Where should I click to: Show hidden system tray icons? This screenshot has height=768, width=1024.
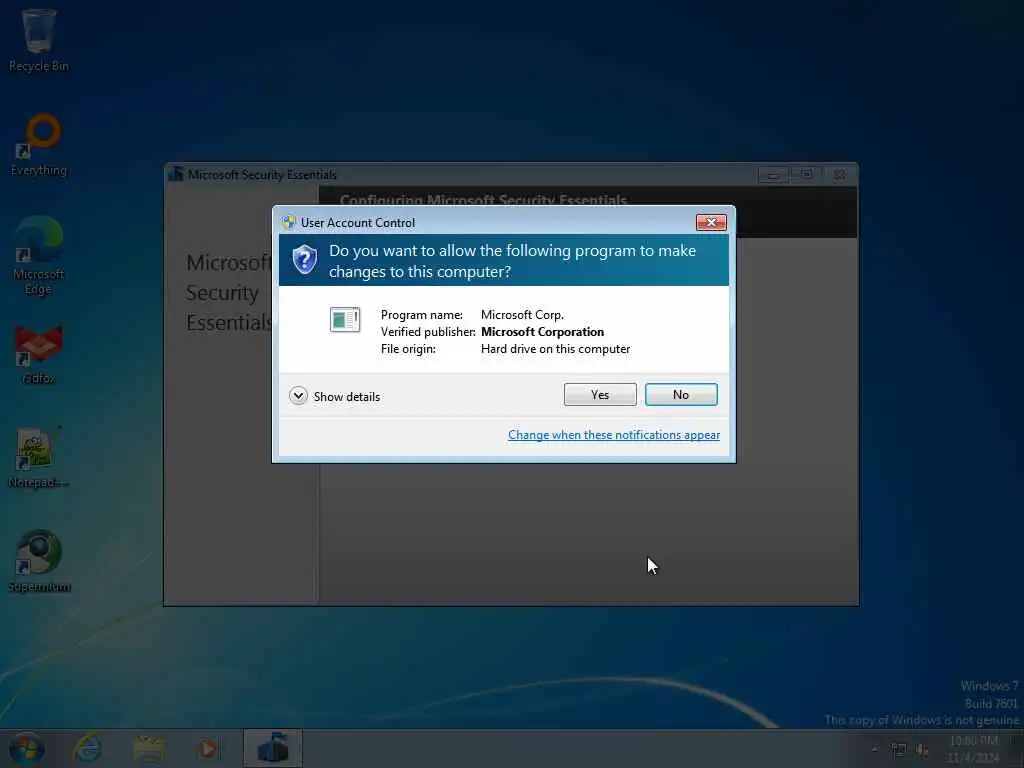[874, 749]
